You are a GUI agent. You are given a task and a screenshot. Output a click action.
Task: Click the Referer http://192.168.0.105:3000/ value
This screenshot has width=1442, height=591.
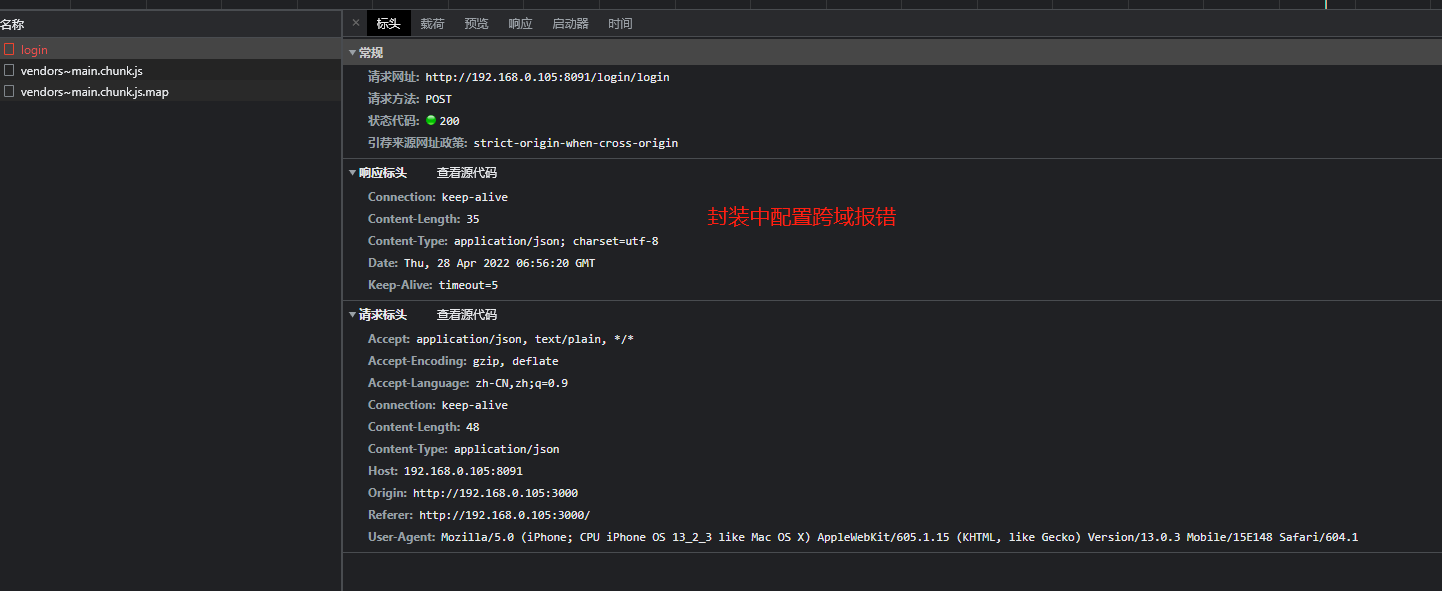coord(505,515)
